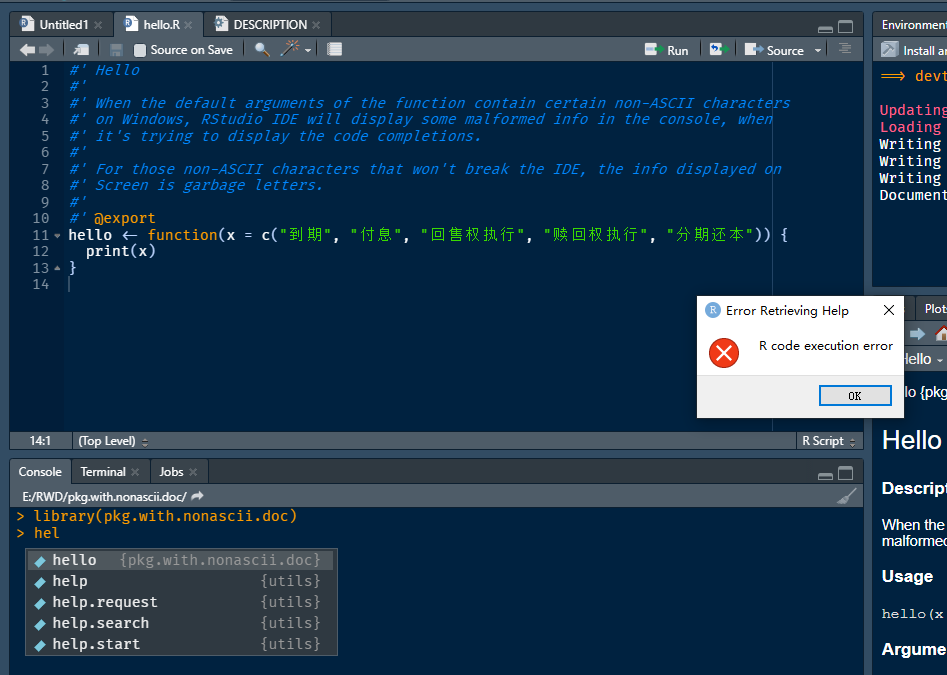Click Install and Restart in Build pane
Viewport: 947px width, 675px height.
[913, 48]
